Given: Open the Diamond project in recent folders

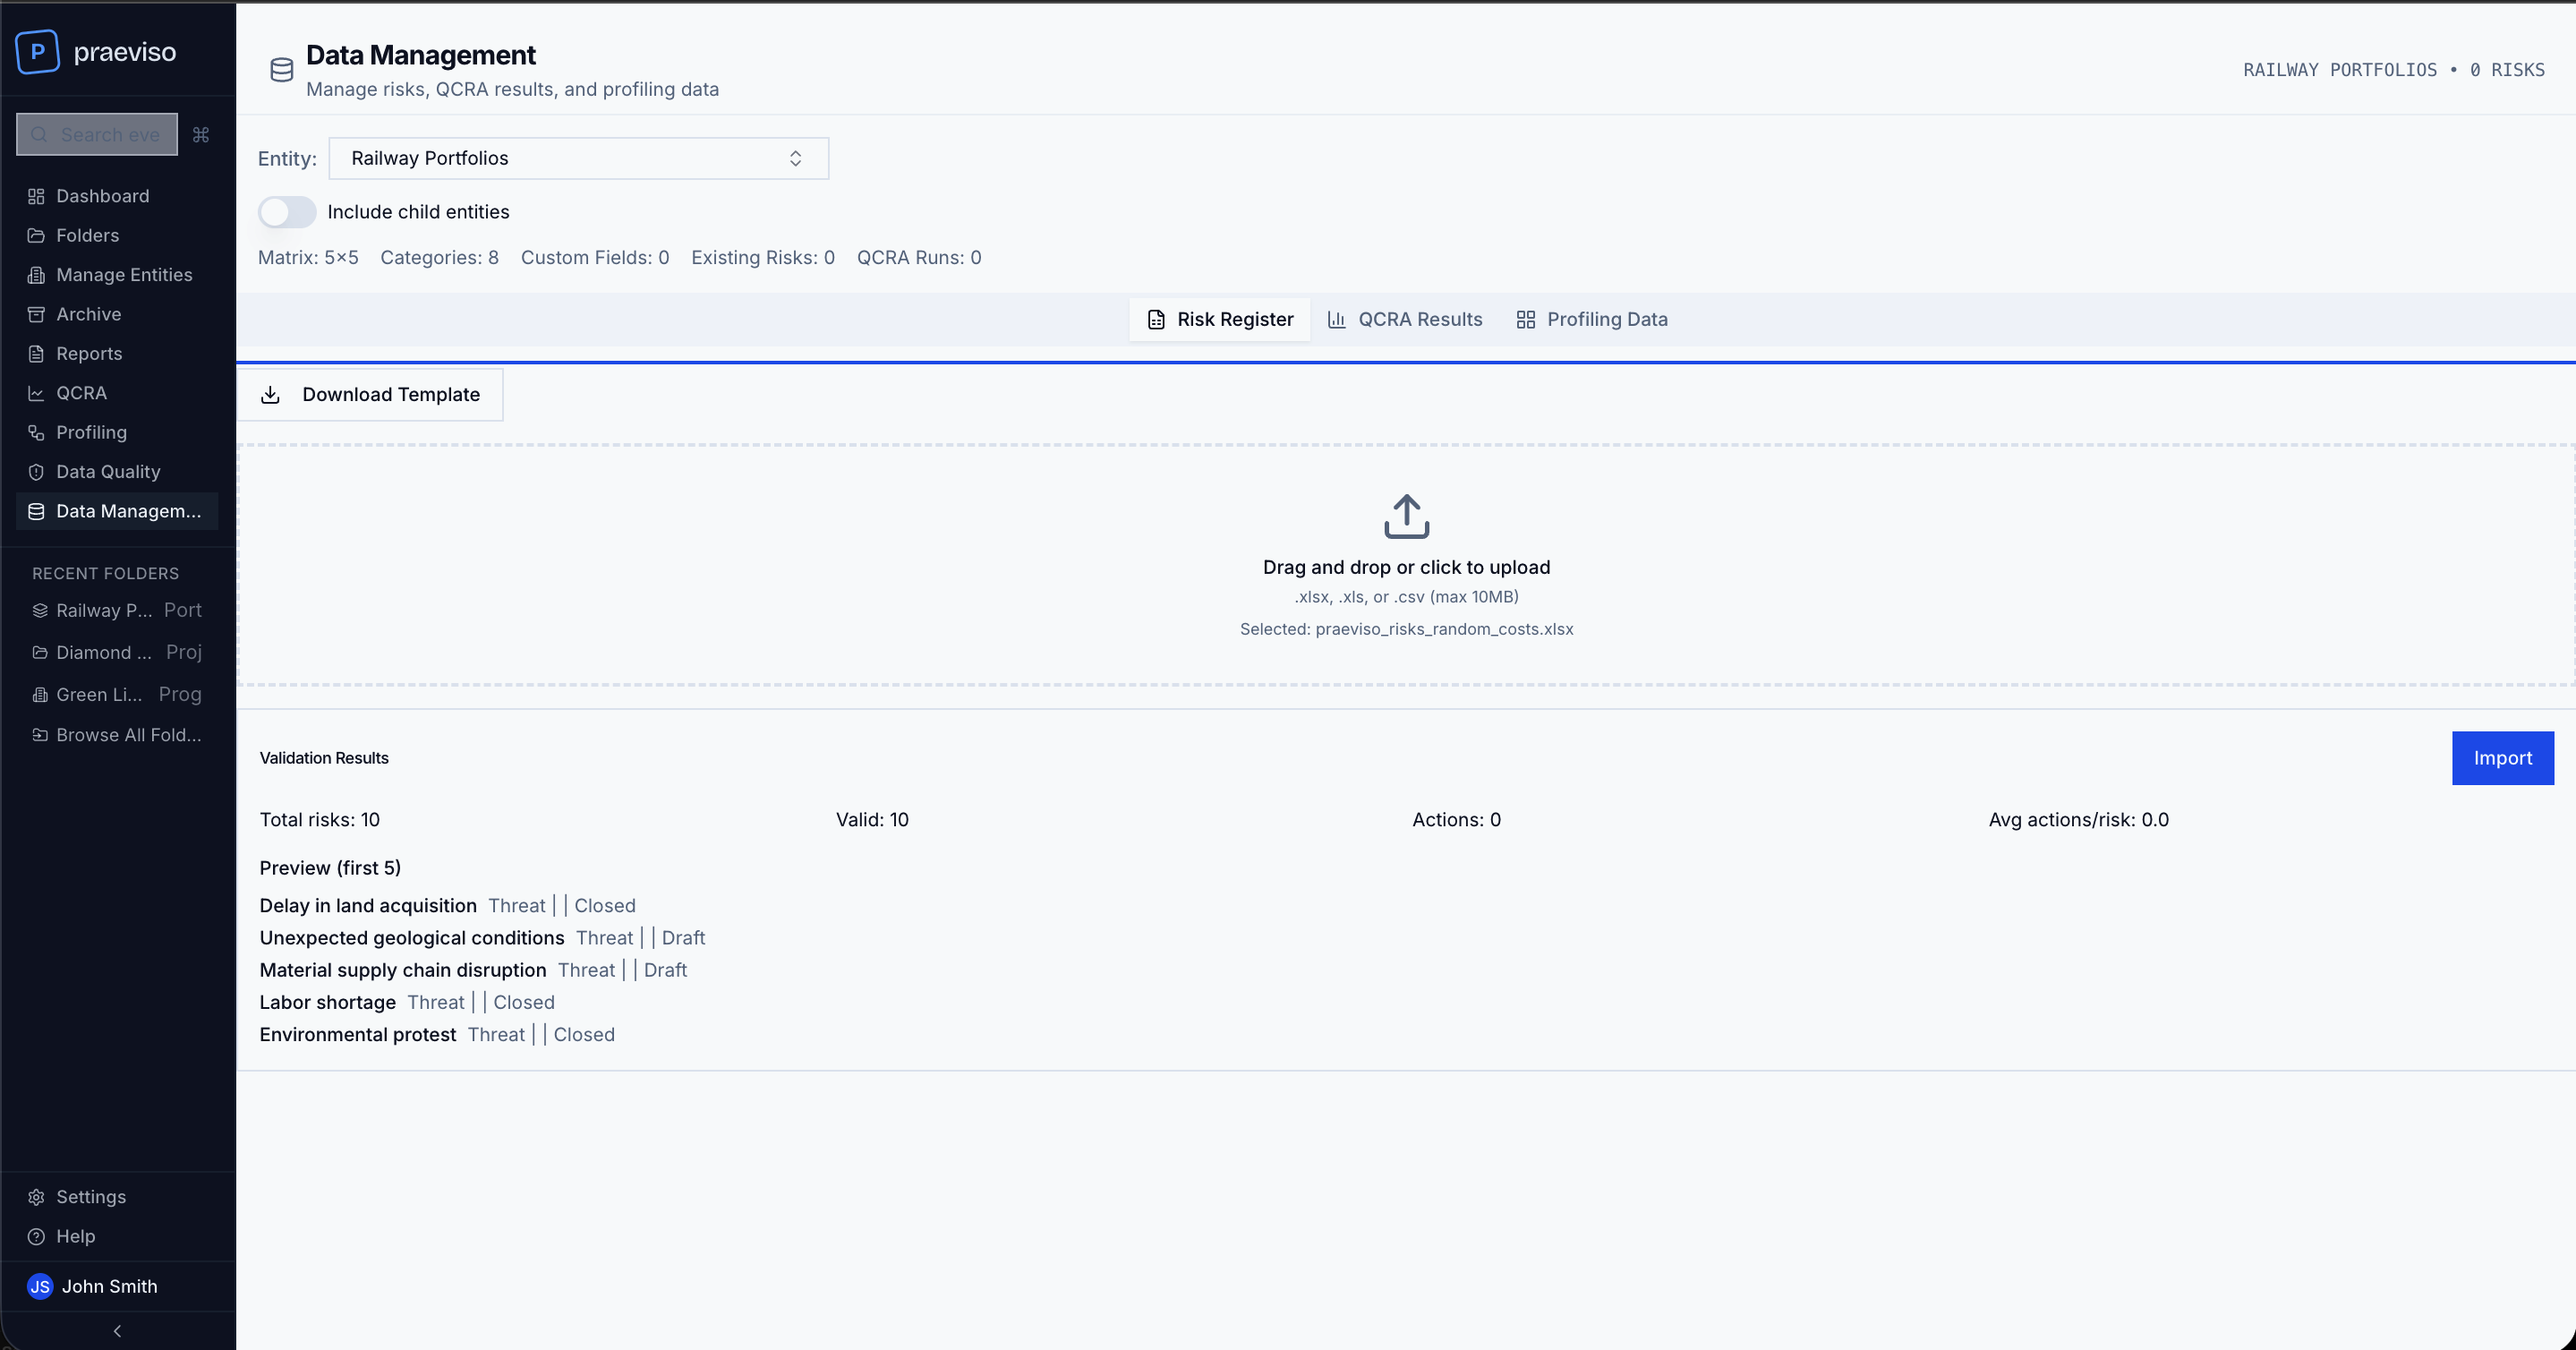Looking at the screenshot, I should (104, 652).
